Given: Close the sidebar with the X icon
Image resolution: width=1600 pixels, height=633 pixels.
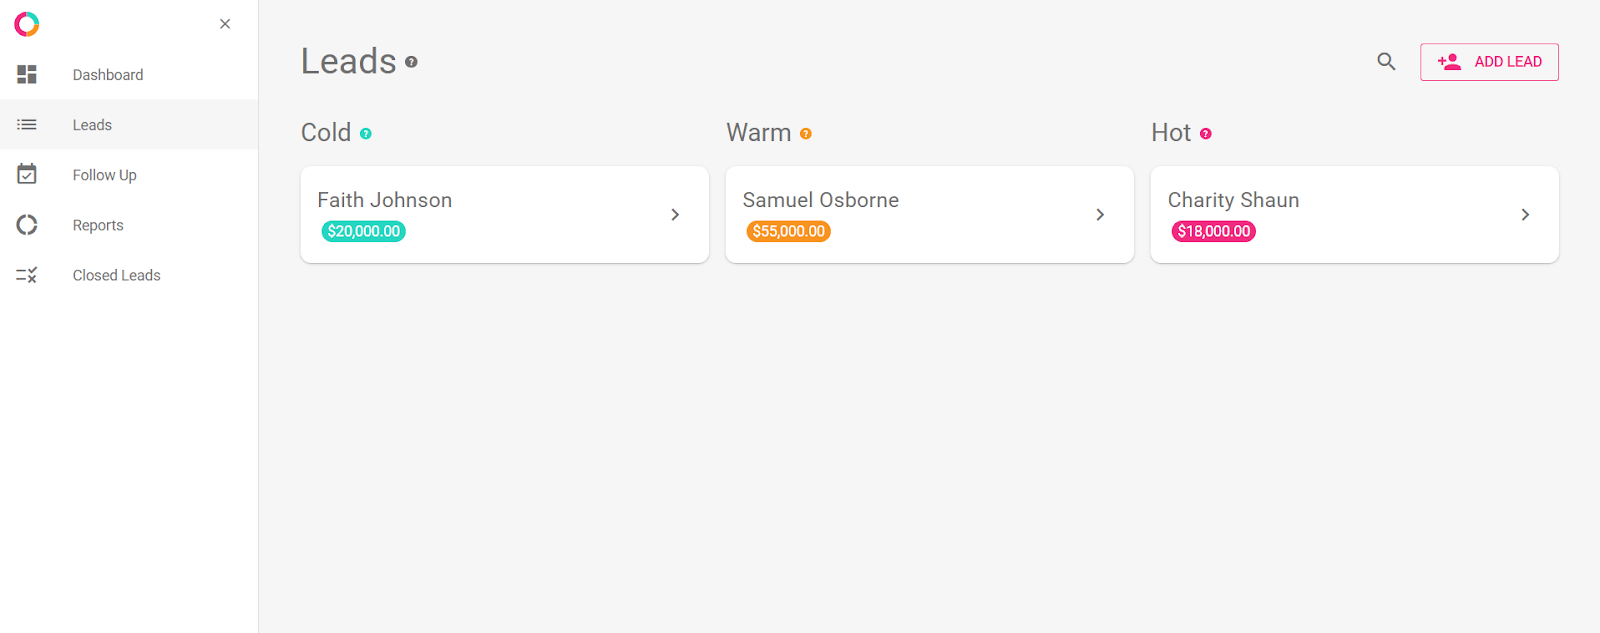Looking at the screenshot, I should [225, 24].
